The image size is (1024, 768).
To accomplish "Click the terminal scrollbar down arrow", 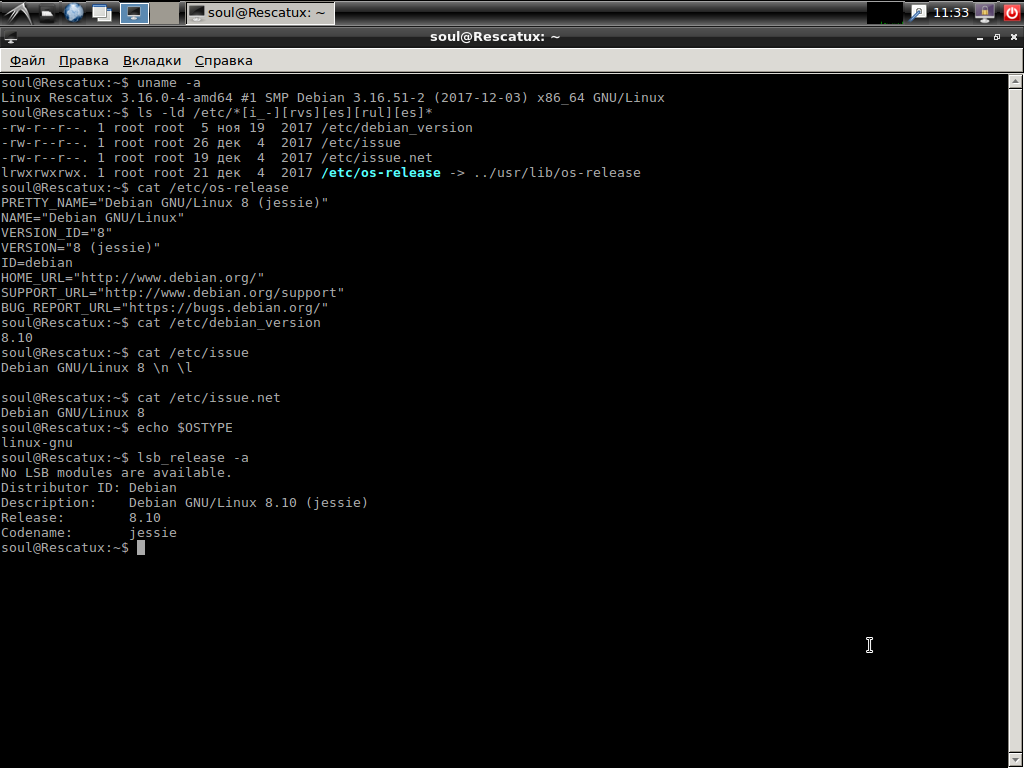I will (1015, 760).
